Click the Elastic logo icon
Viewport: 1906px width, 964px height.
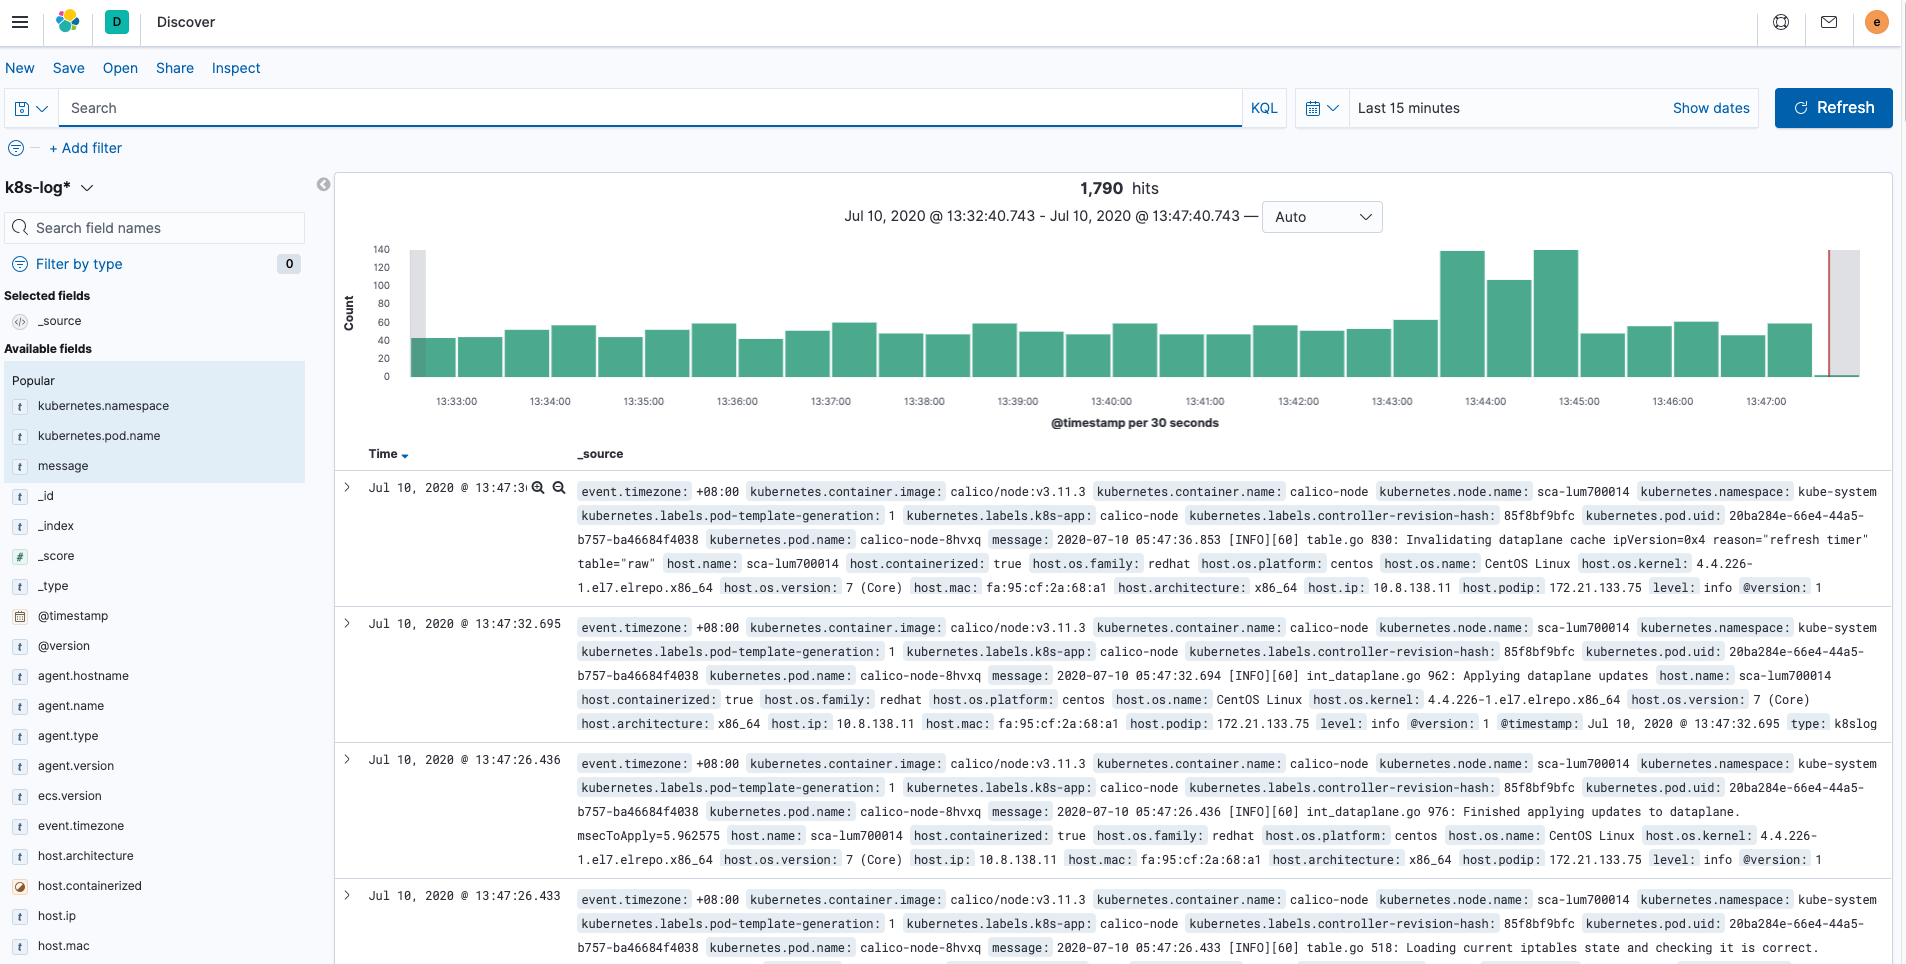68,22
